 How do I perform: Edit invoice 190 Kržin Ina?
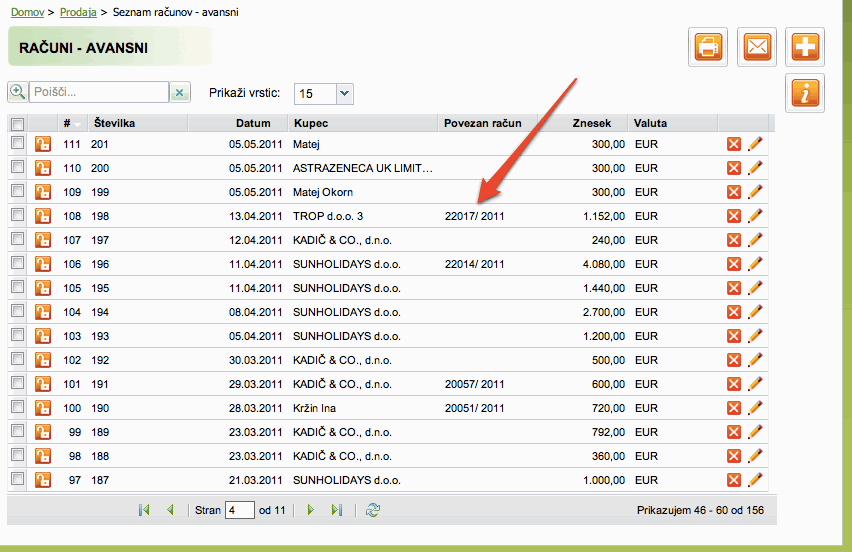point(755,408)
